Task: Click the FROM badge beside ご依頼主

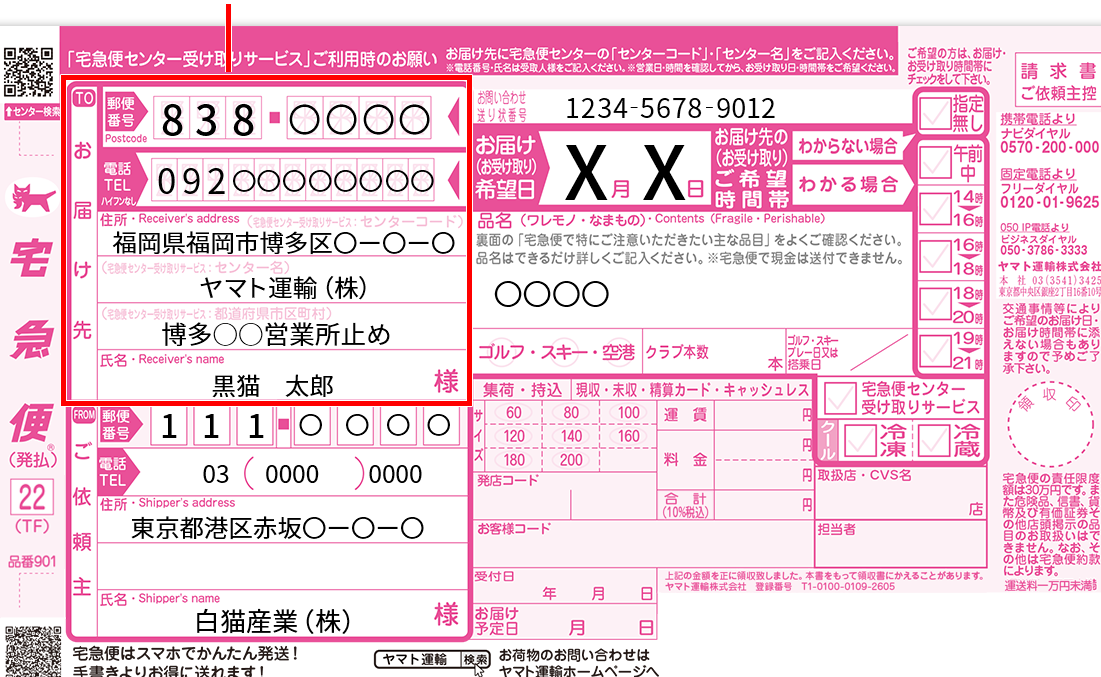Action: click(84, 415)
